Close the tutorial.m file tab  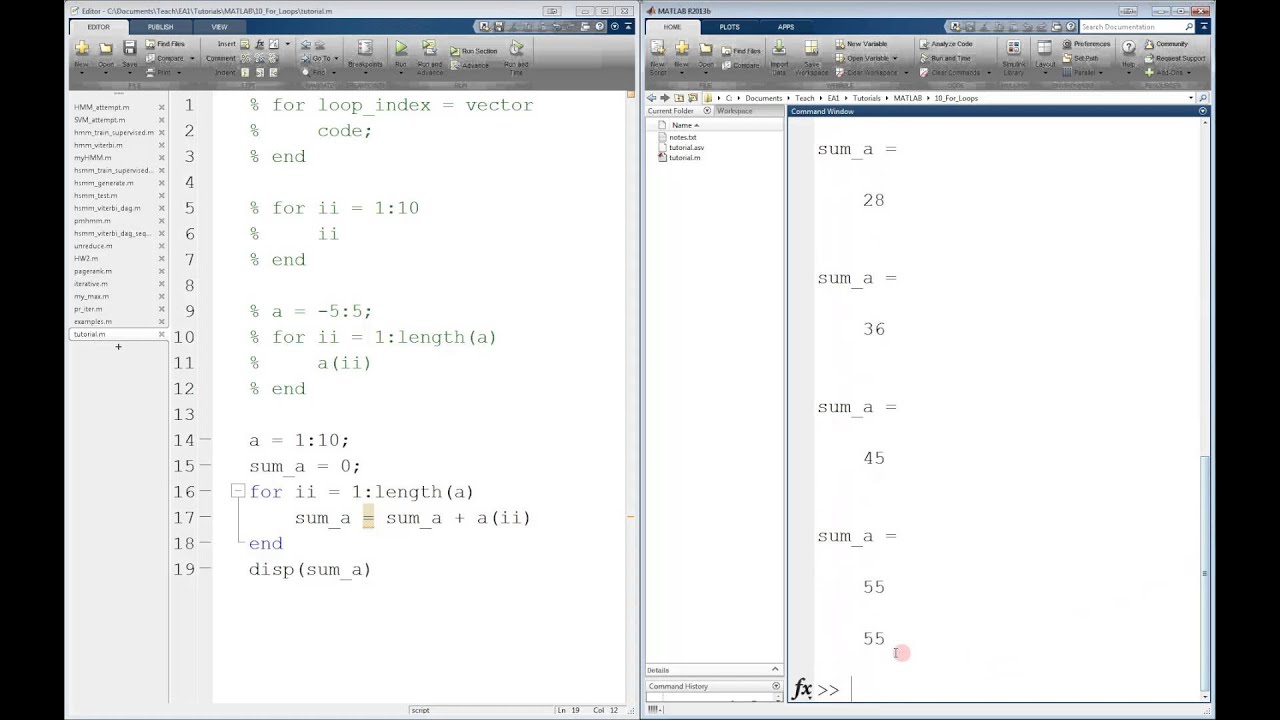point(161,334)
